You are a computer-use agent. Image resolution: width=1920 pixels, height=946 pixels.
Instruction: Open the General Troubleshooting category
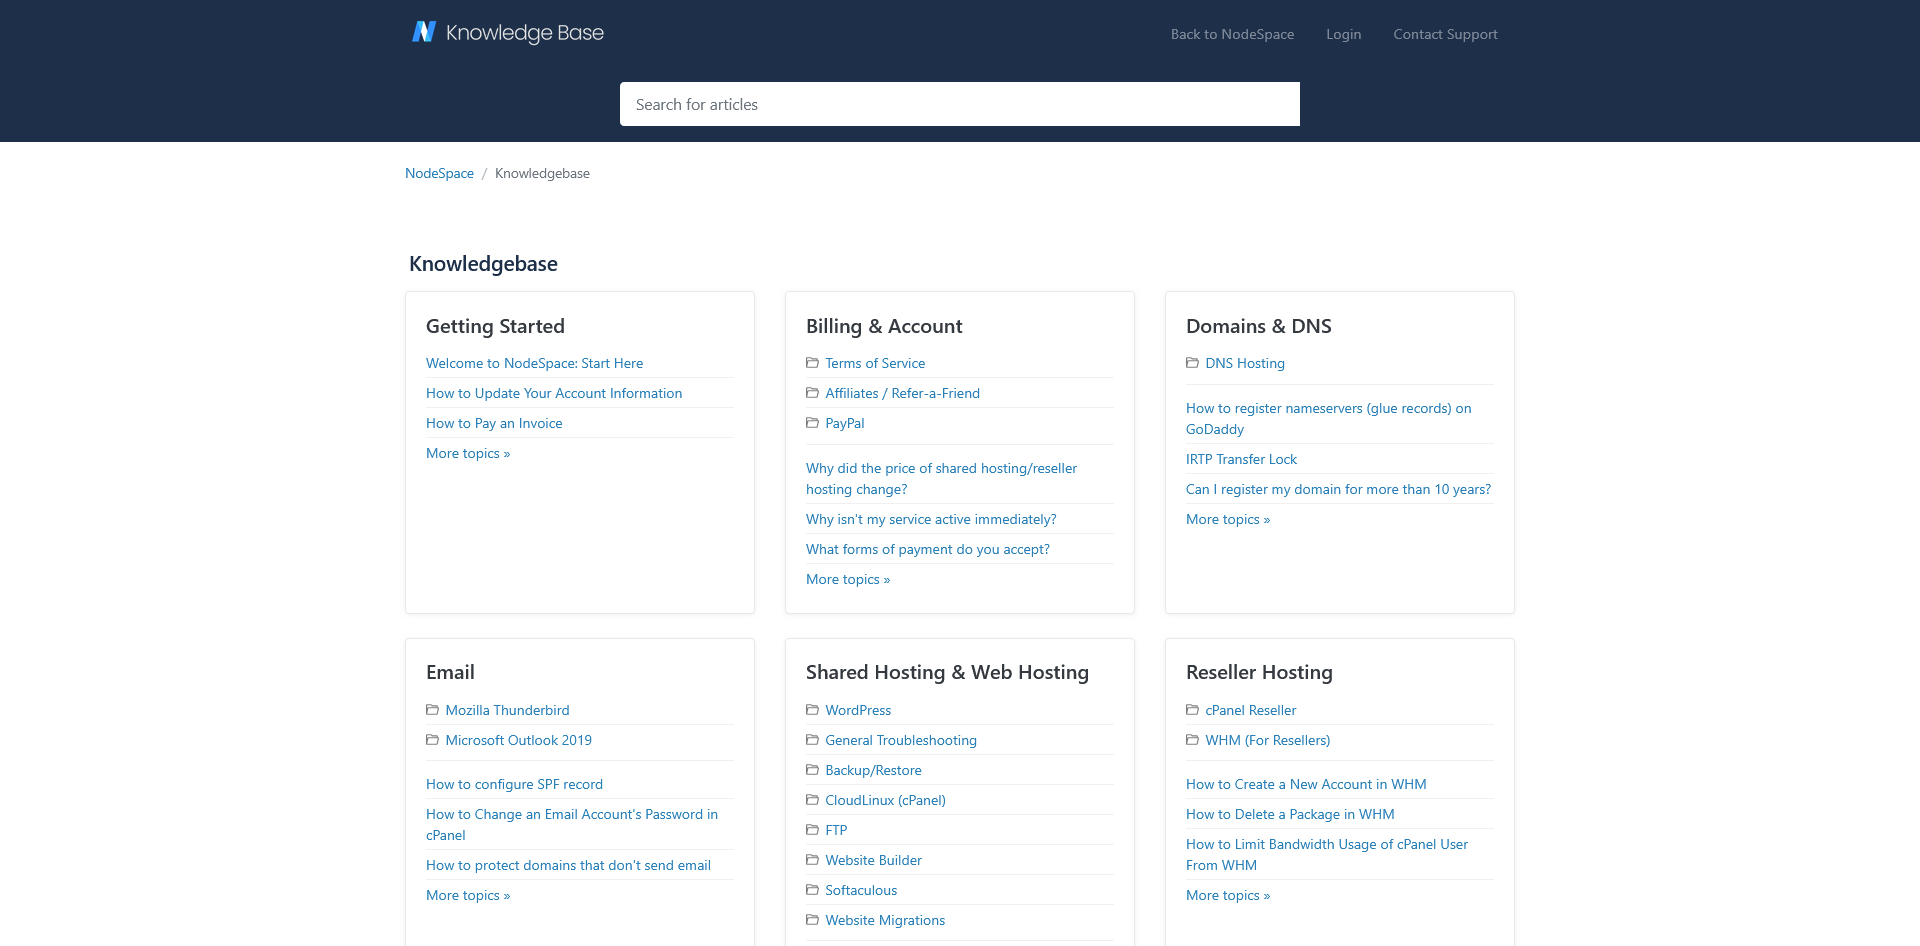tap(901, 740)
